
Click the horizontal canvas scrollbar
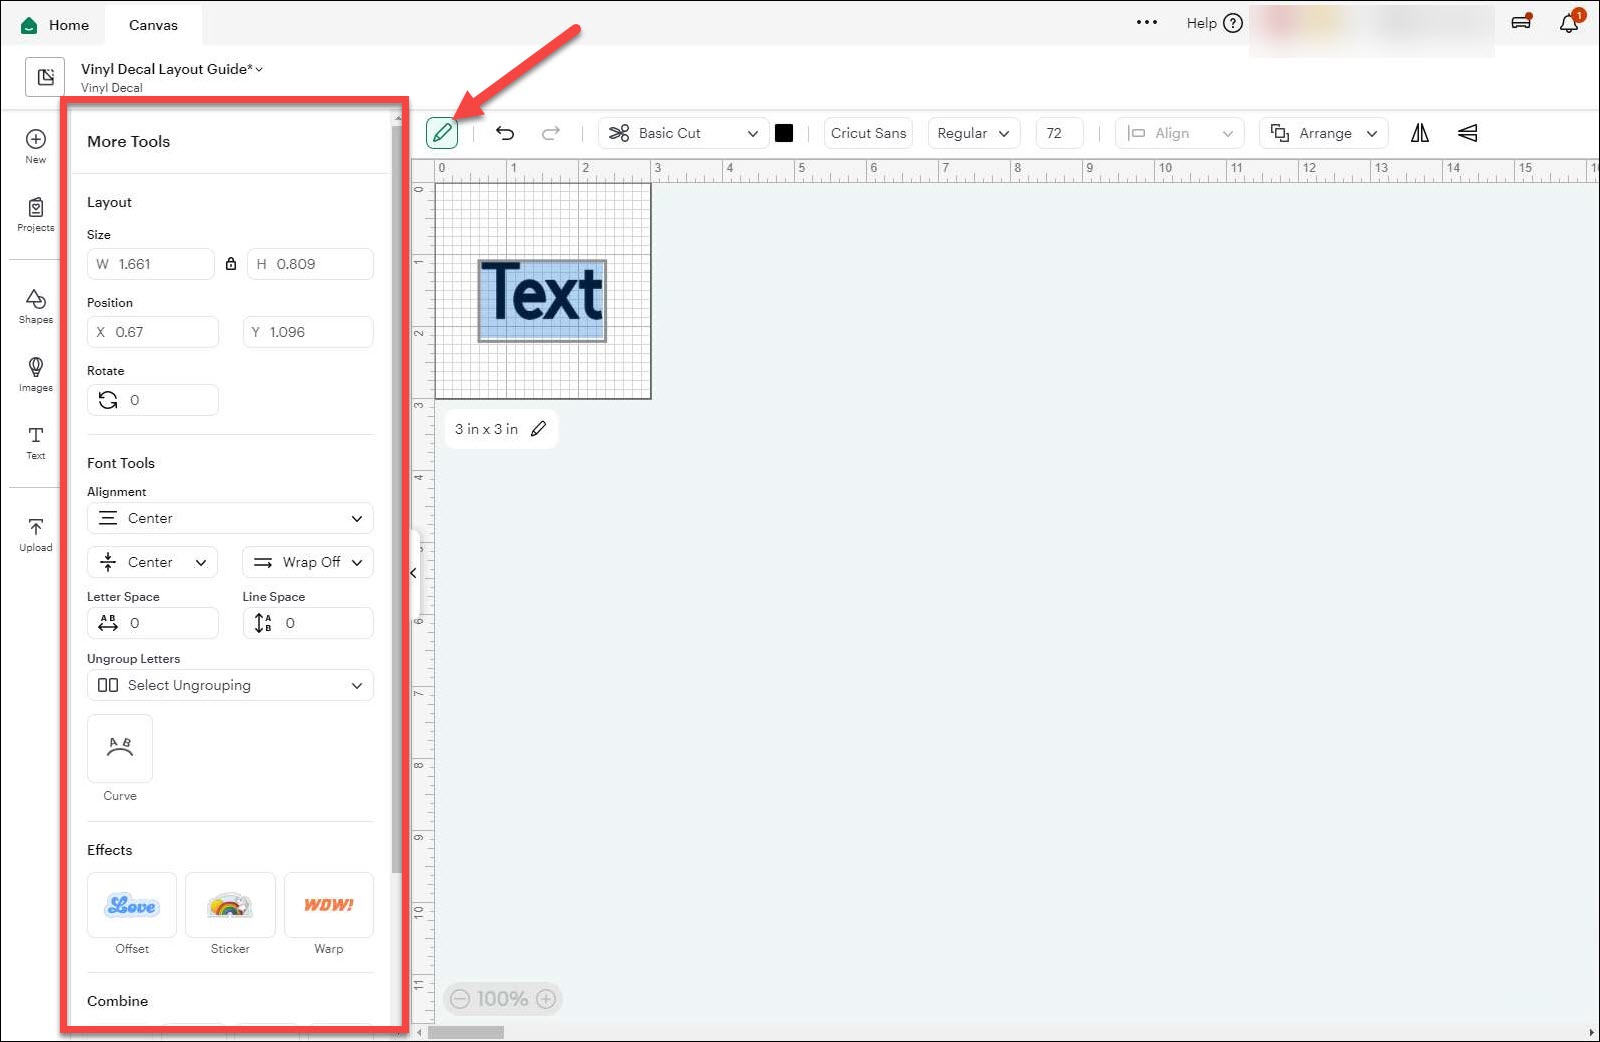coord(466,1032)
